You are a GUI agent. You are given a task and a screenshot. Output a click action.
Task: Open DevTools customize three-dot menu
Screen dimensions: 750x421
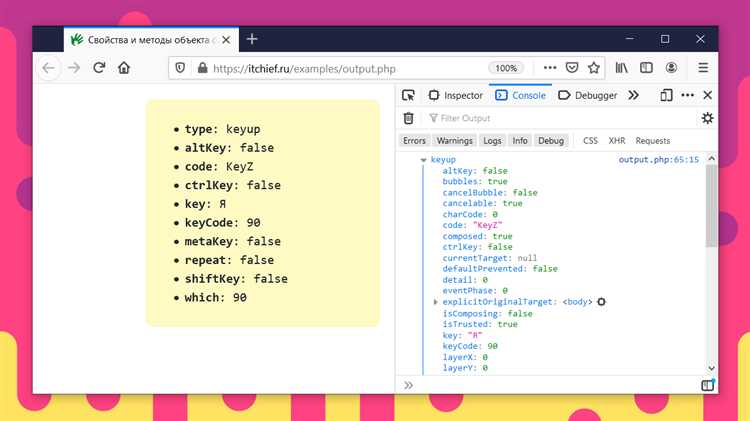(687, 95)
